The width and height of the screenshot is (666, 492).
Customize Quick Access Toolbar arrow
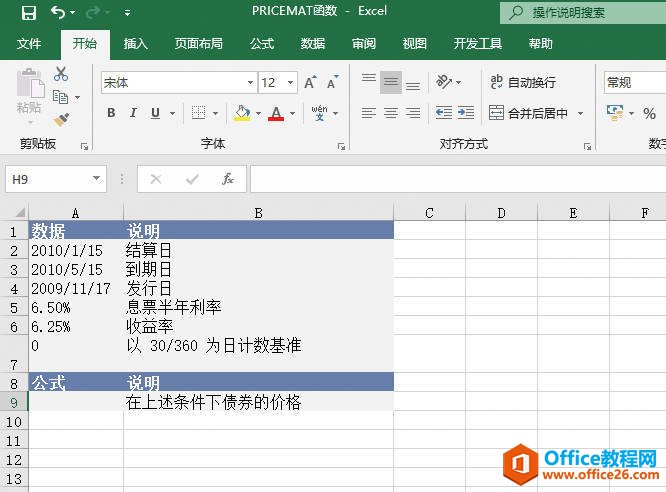127,13
